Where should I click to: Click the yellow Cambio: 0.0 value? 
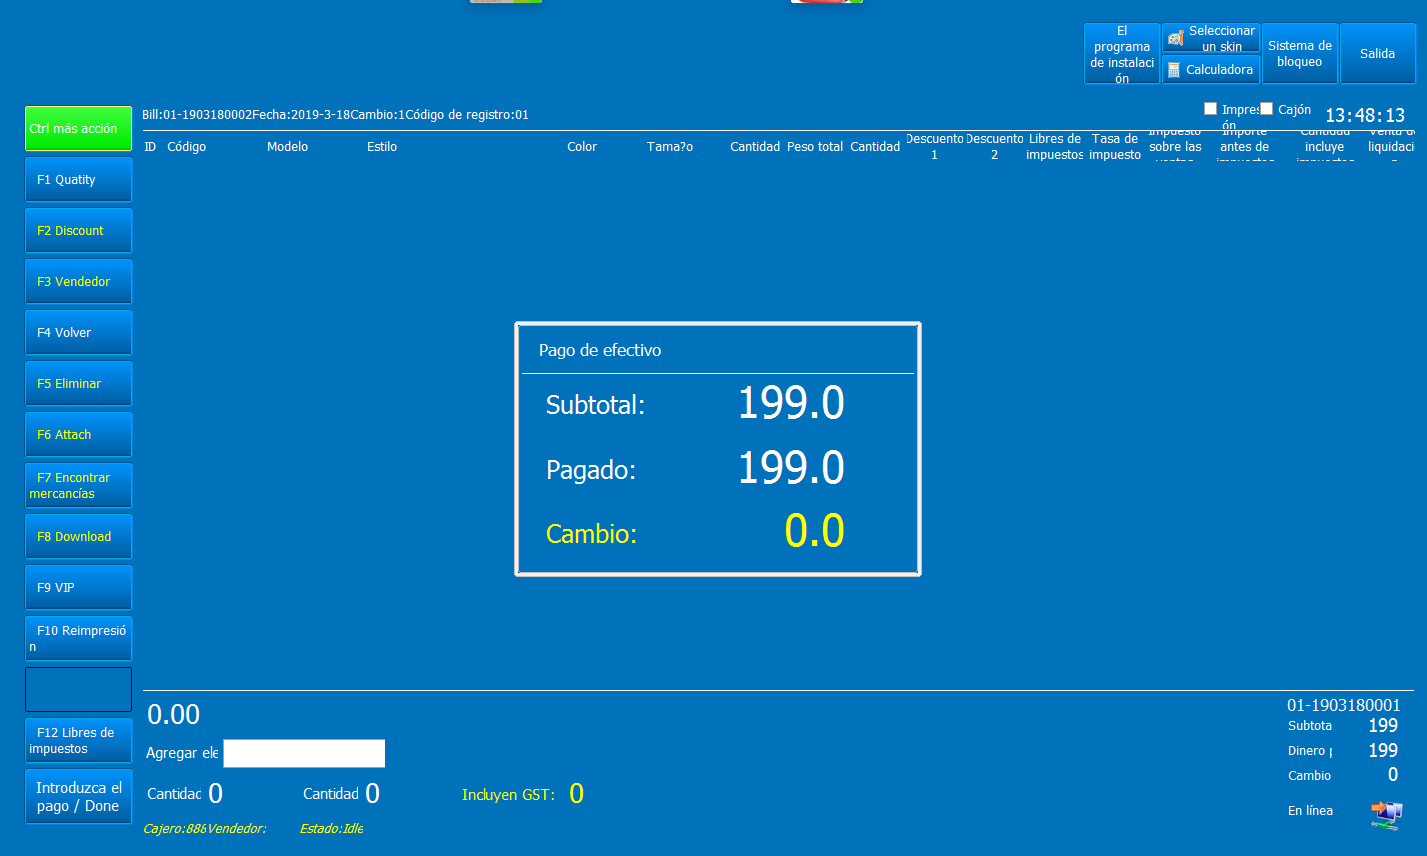point(814,532)
